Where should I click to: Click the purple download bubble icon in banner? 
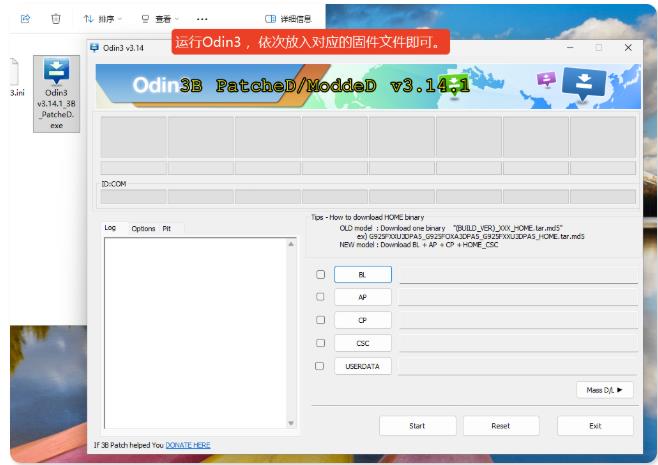tap(546, 79)
